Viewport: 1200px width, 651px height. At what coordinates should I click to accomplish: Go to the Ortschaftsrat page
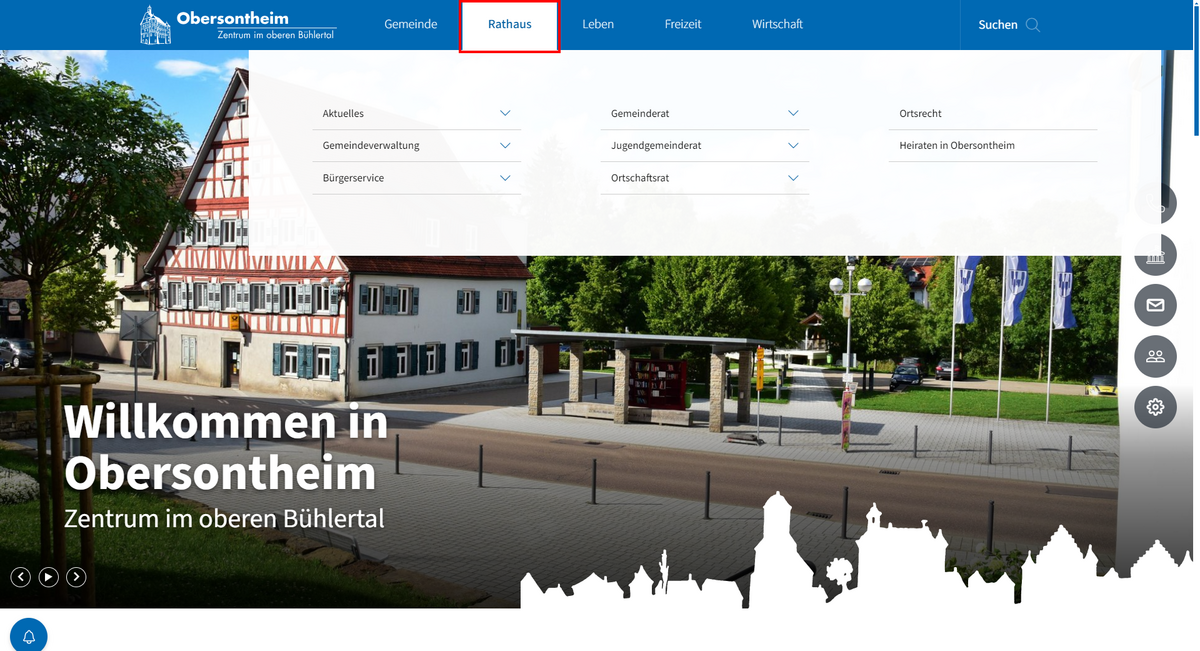[x=640, y=178]
